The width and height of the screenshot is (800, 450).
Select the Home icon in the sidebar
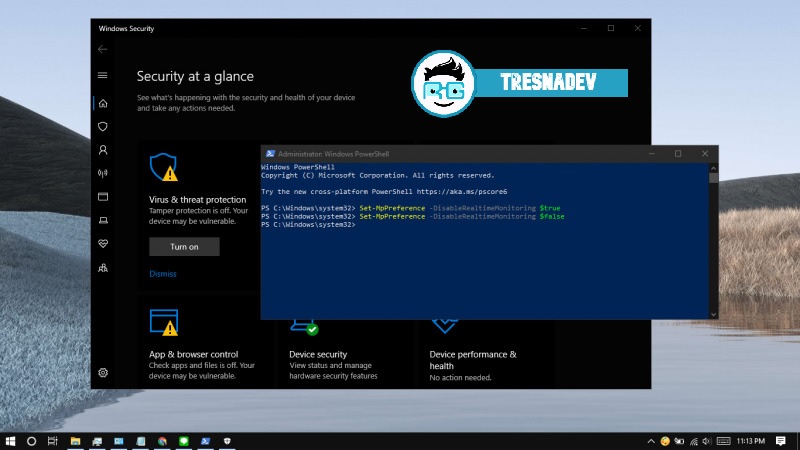[x=103, y=104]
